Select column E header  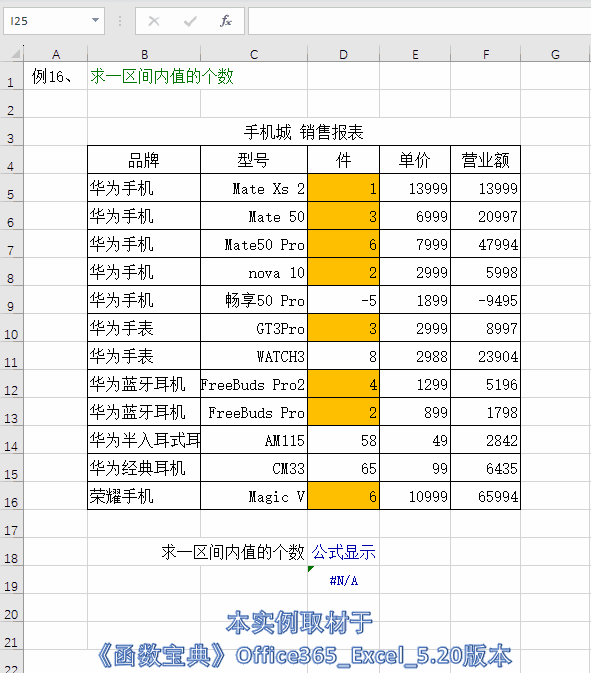click(x=415, y=54)
